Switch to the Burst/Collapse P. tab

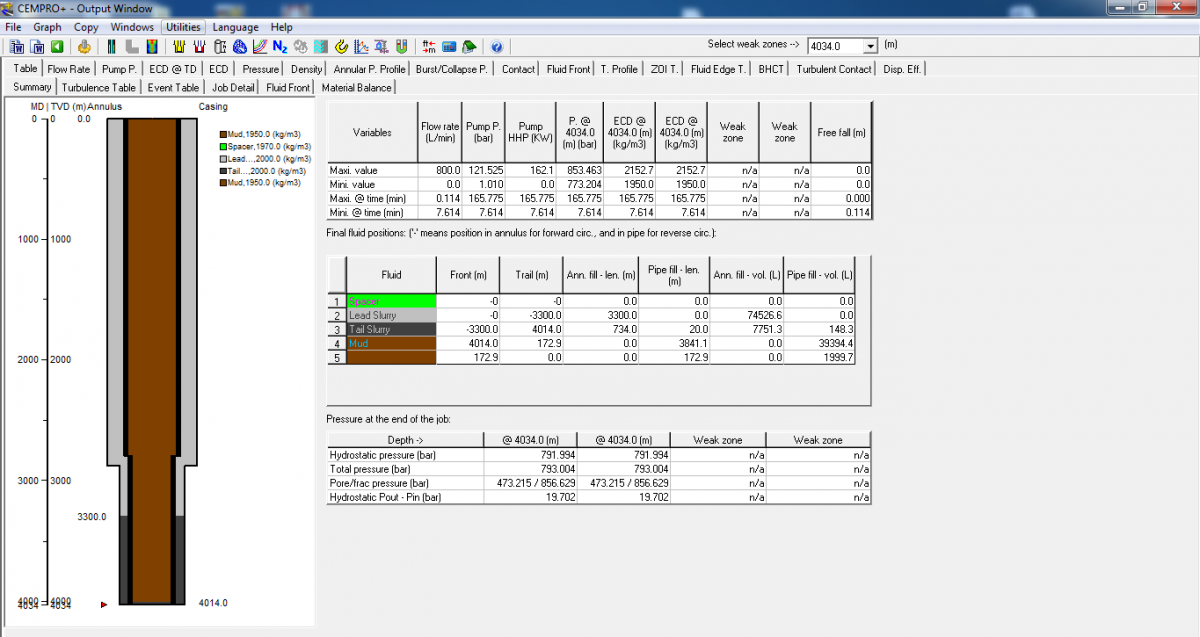(x=451, y=69)
